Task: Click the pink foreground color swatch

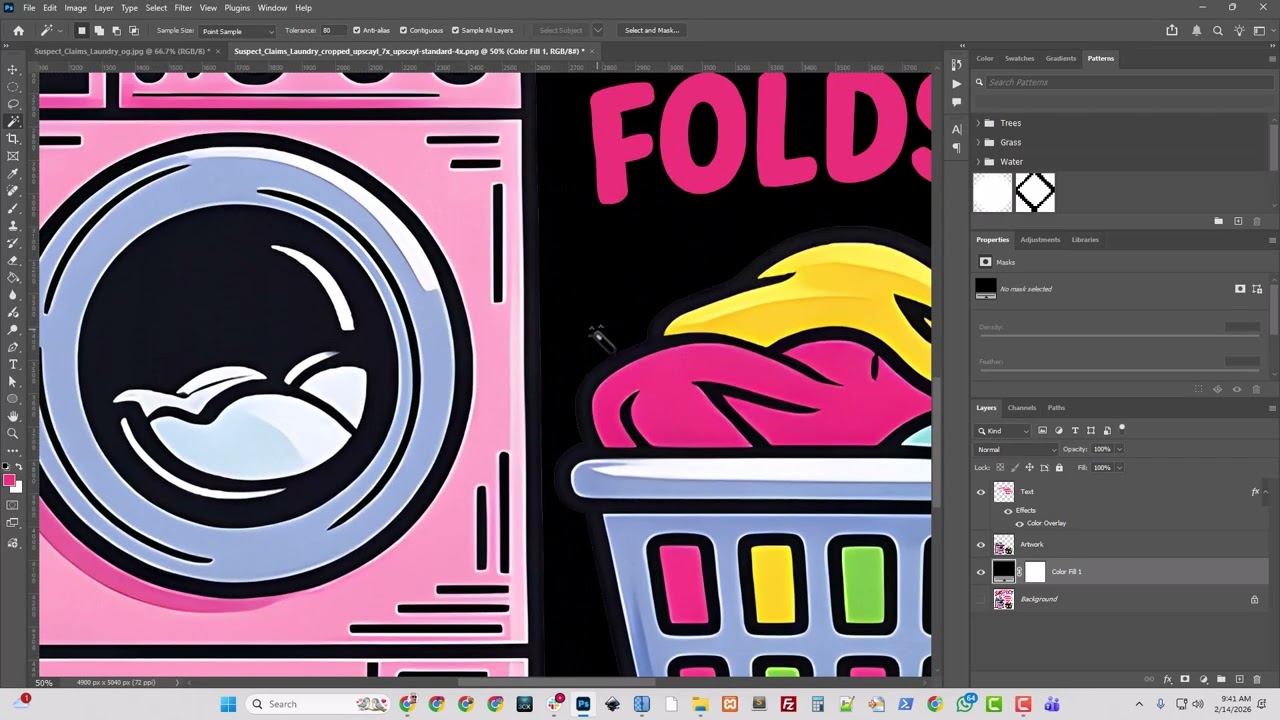Action: click(x=9, y=482)
